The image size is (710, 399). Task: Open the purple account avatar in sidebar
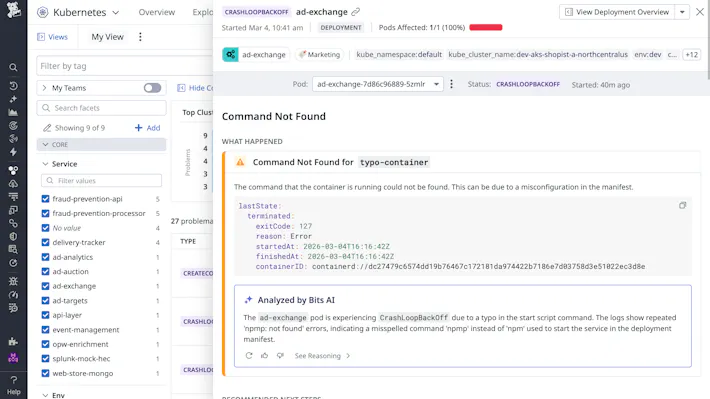coord(13,358)
